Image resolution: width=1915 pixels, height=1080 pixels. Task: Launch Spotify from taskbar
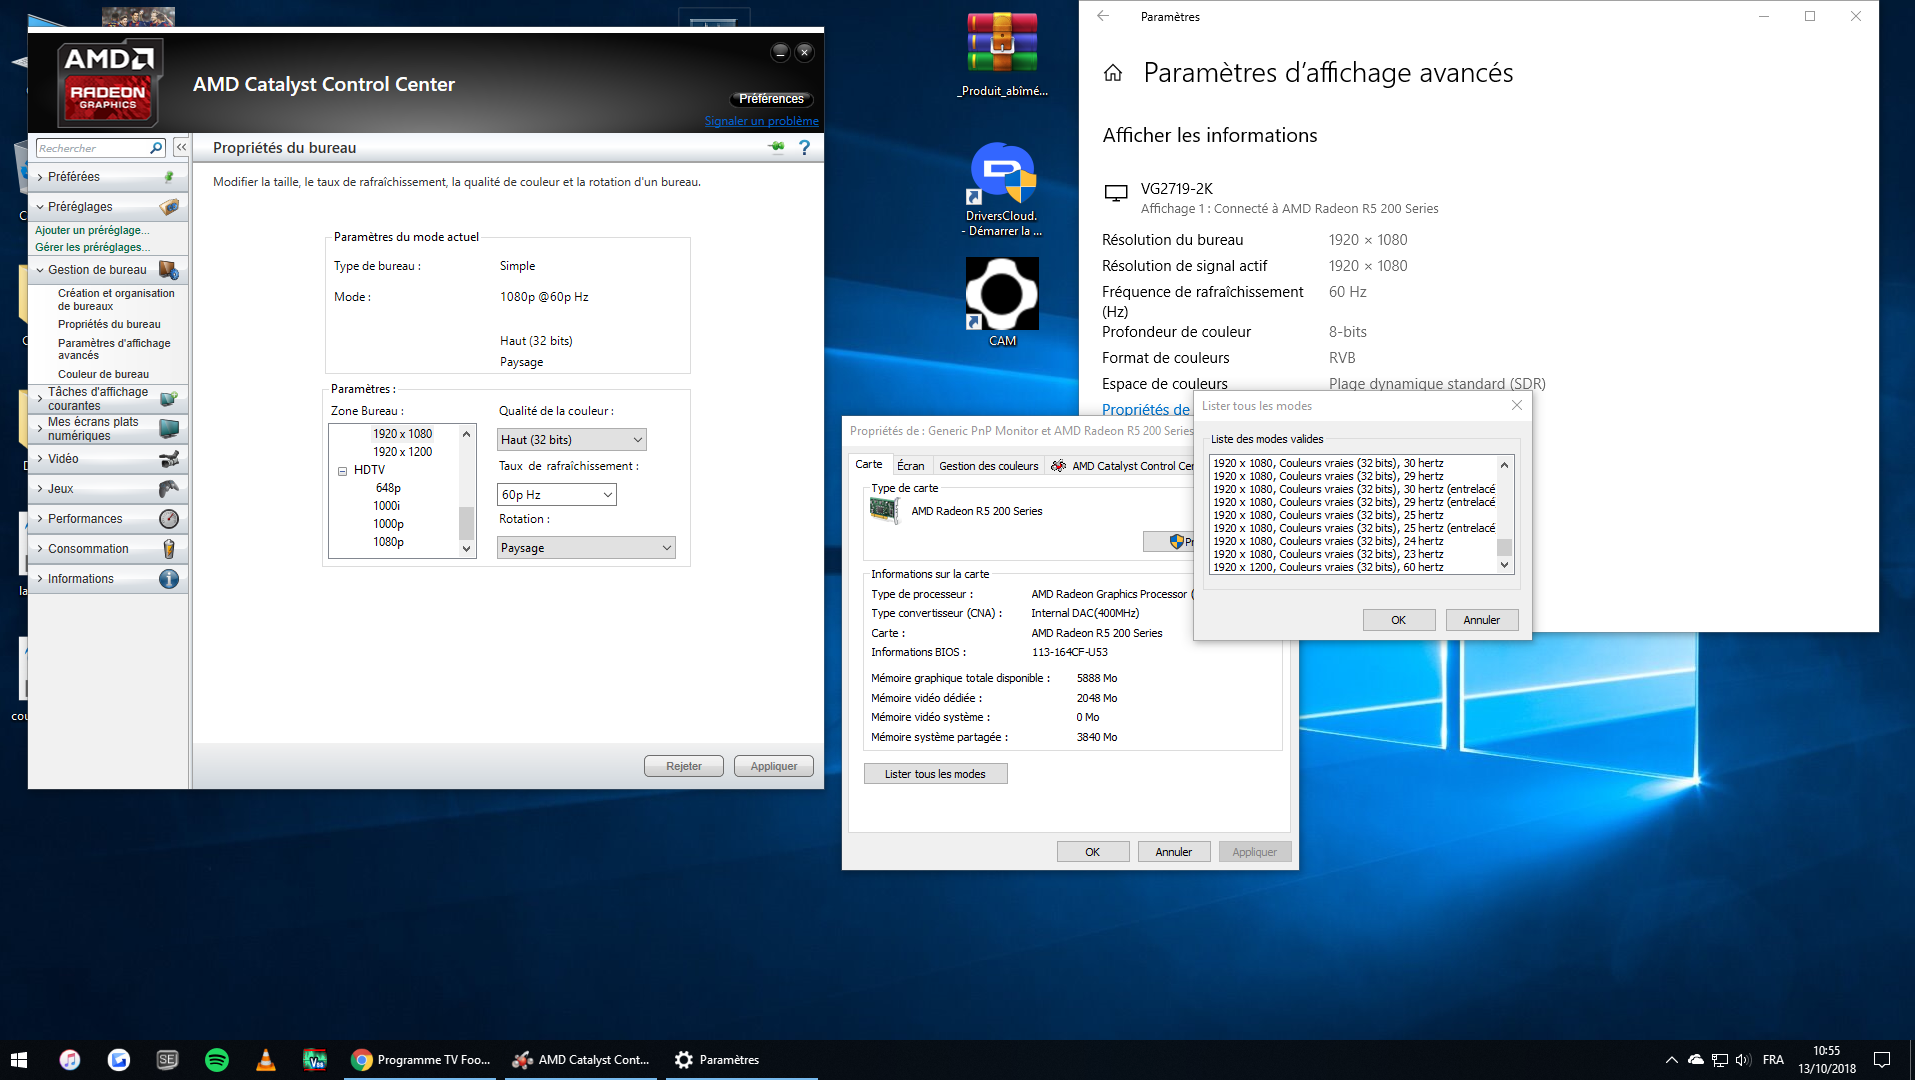[x=217, y=1060]
